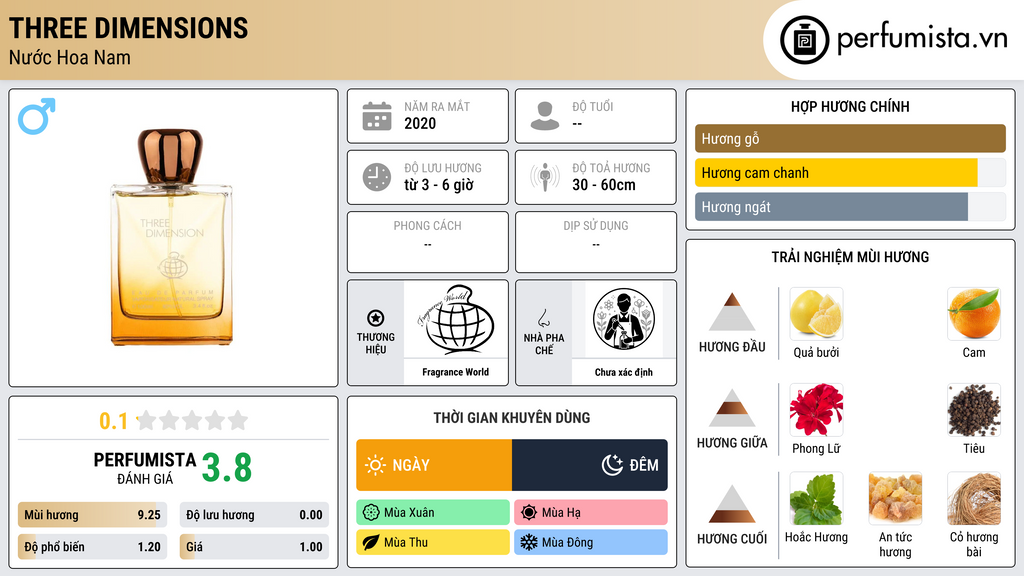Click the Trải nghiệm mùi hương heading
This screenshot has height=576, width=1024.
tap(850, 257)
